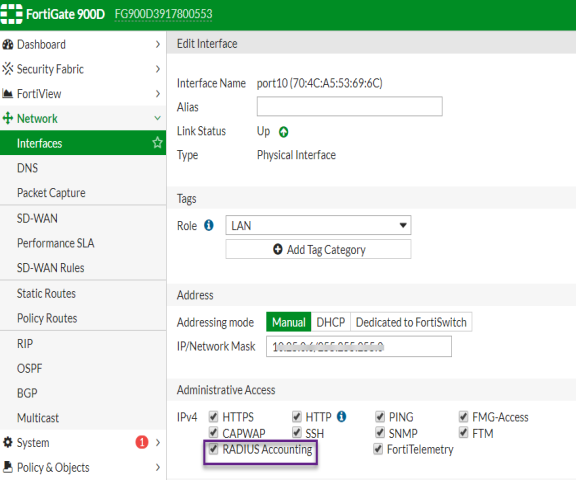This screenshot has width=576, height=480.
Task: Expand the Dashboard menu chevron
Action: (158, 44)
